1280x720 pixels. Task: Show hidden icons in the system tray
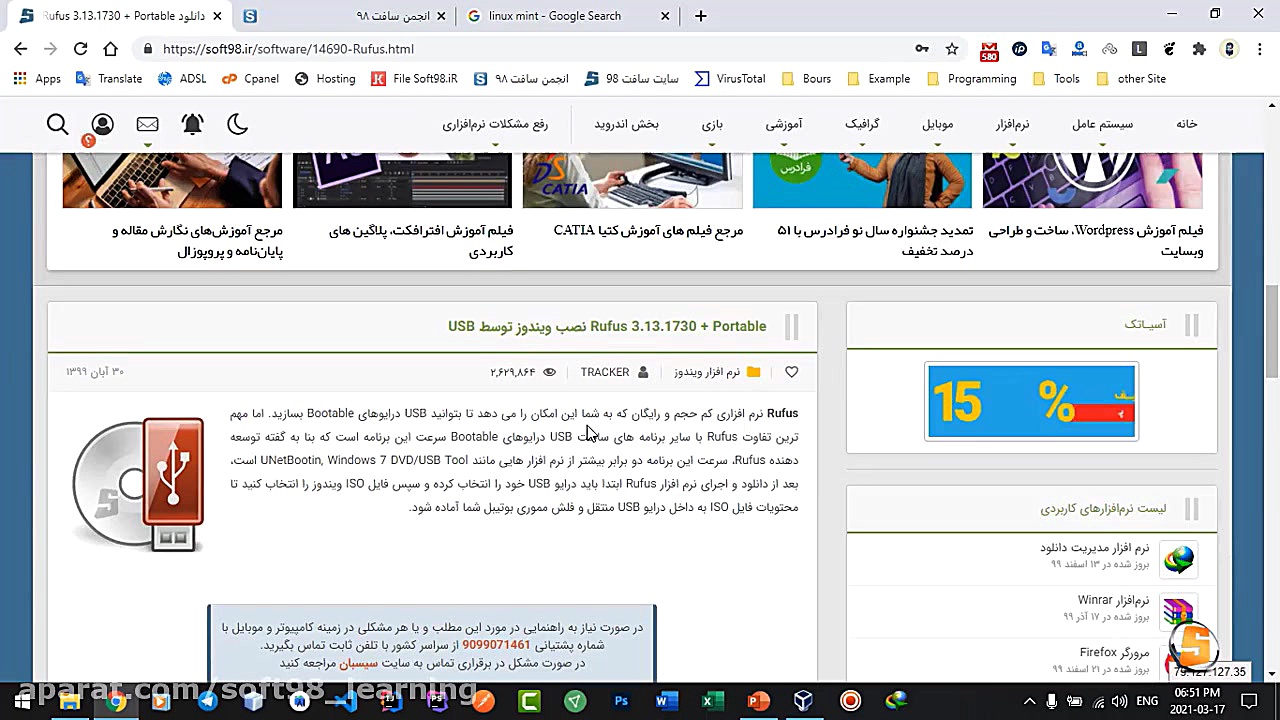tap(1029, 701)
